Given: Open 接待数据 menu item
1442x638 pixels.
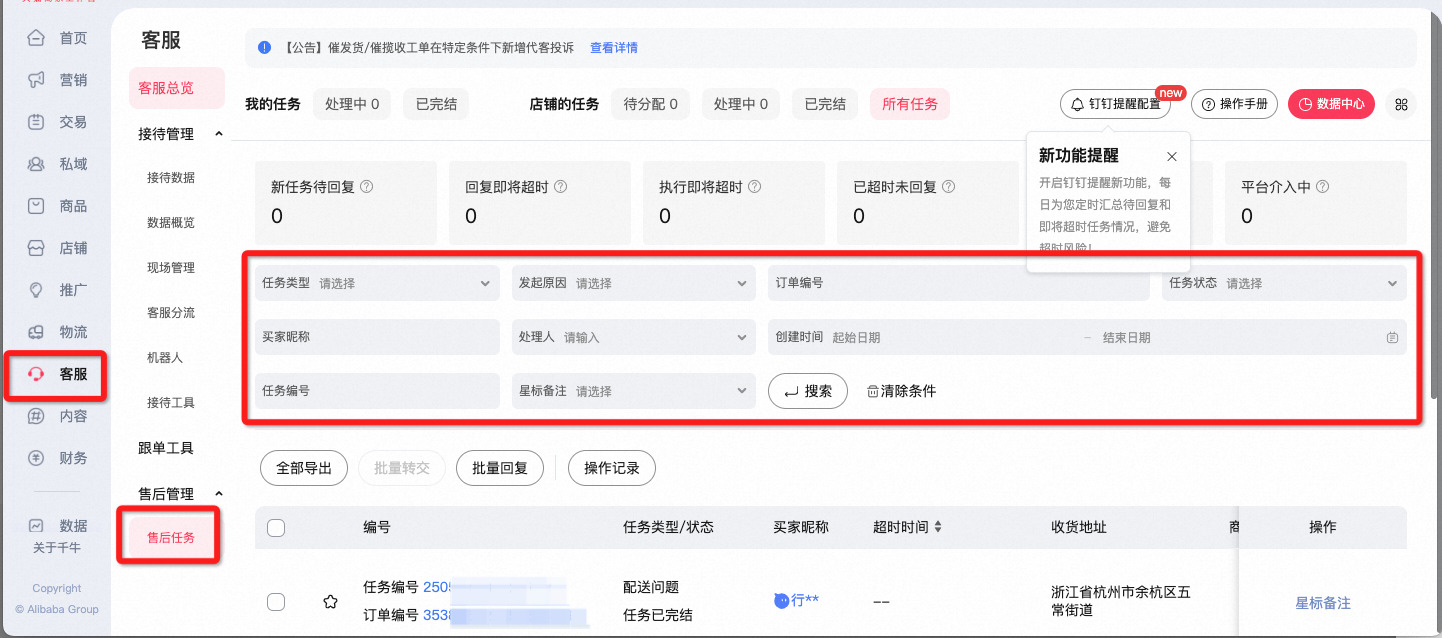Looking at the screenshot, I should [171, 178].
